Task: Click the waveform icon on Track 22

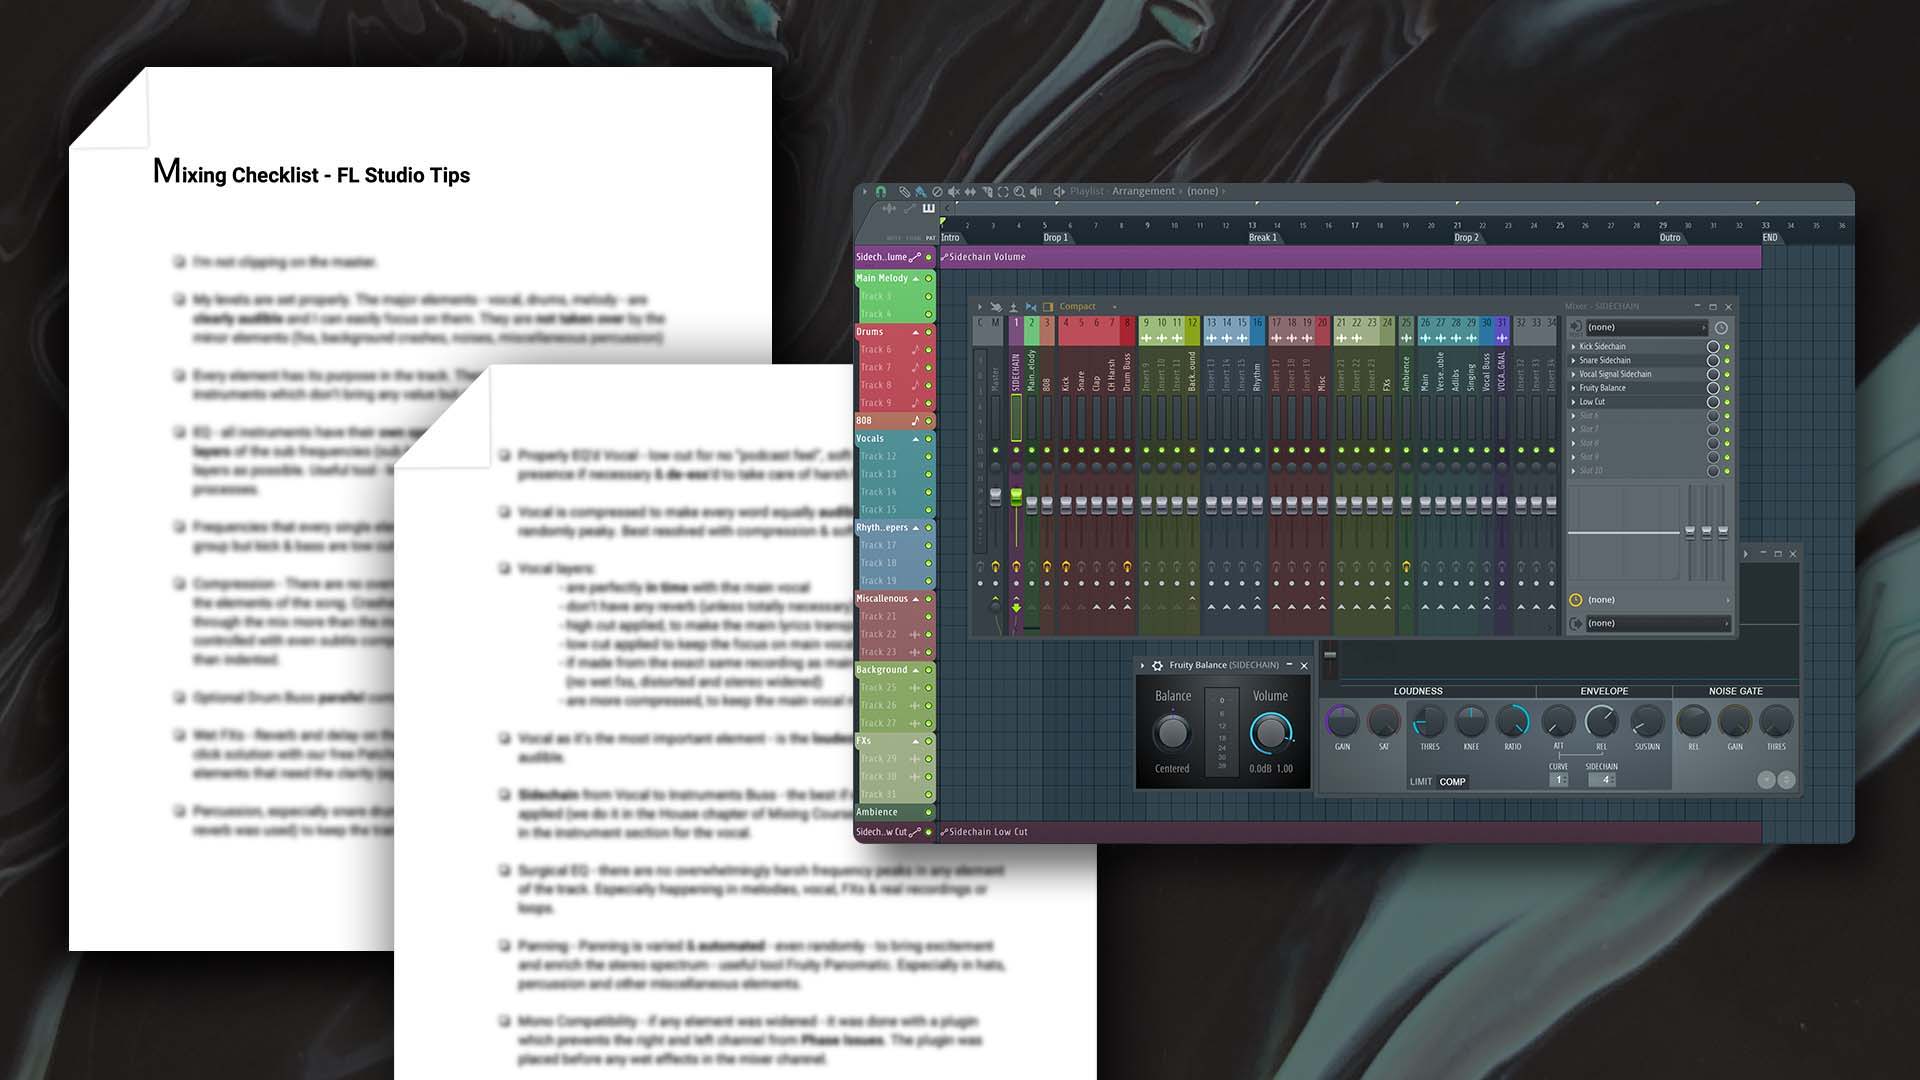Action: (x=914, y=634)
